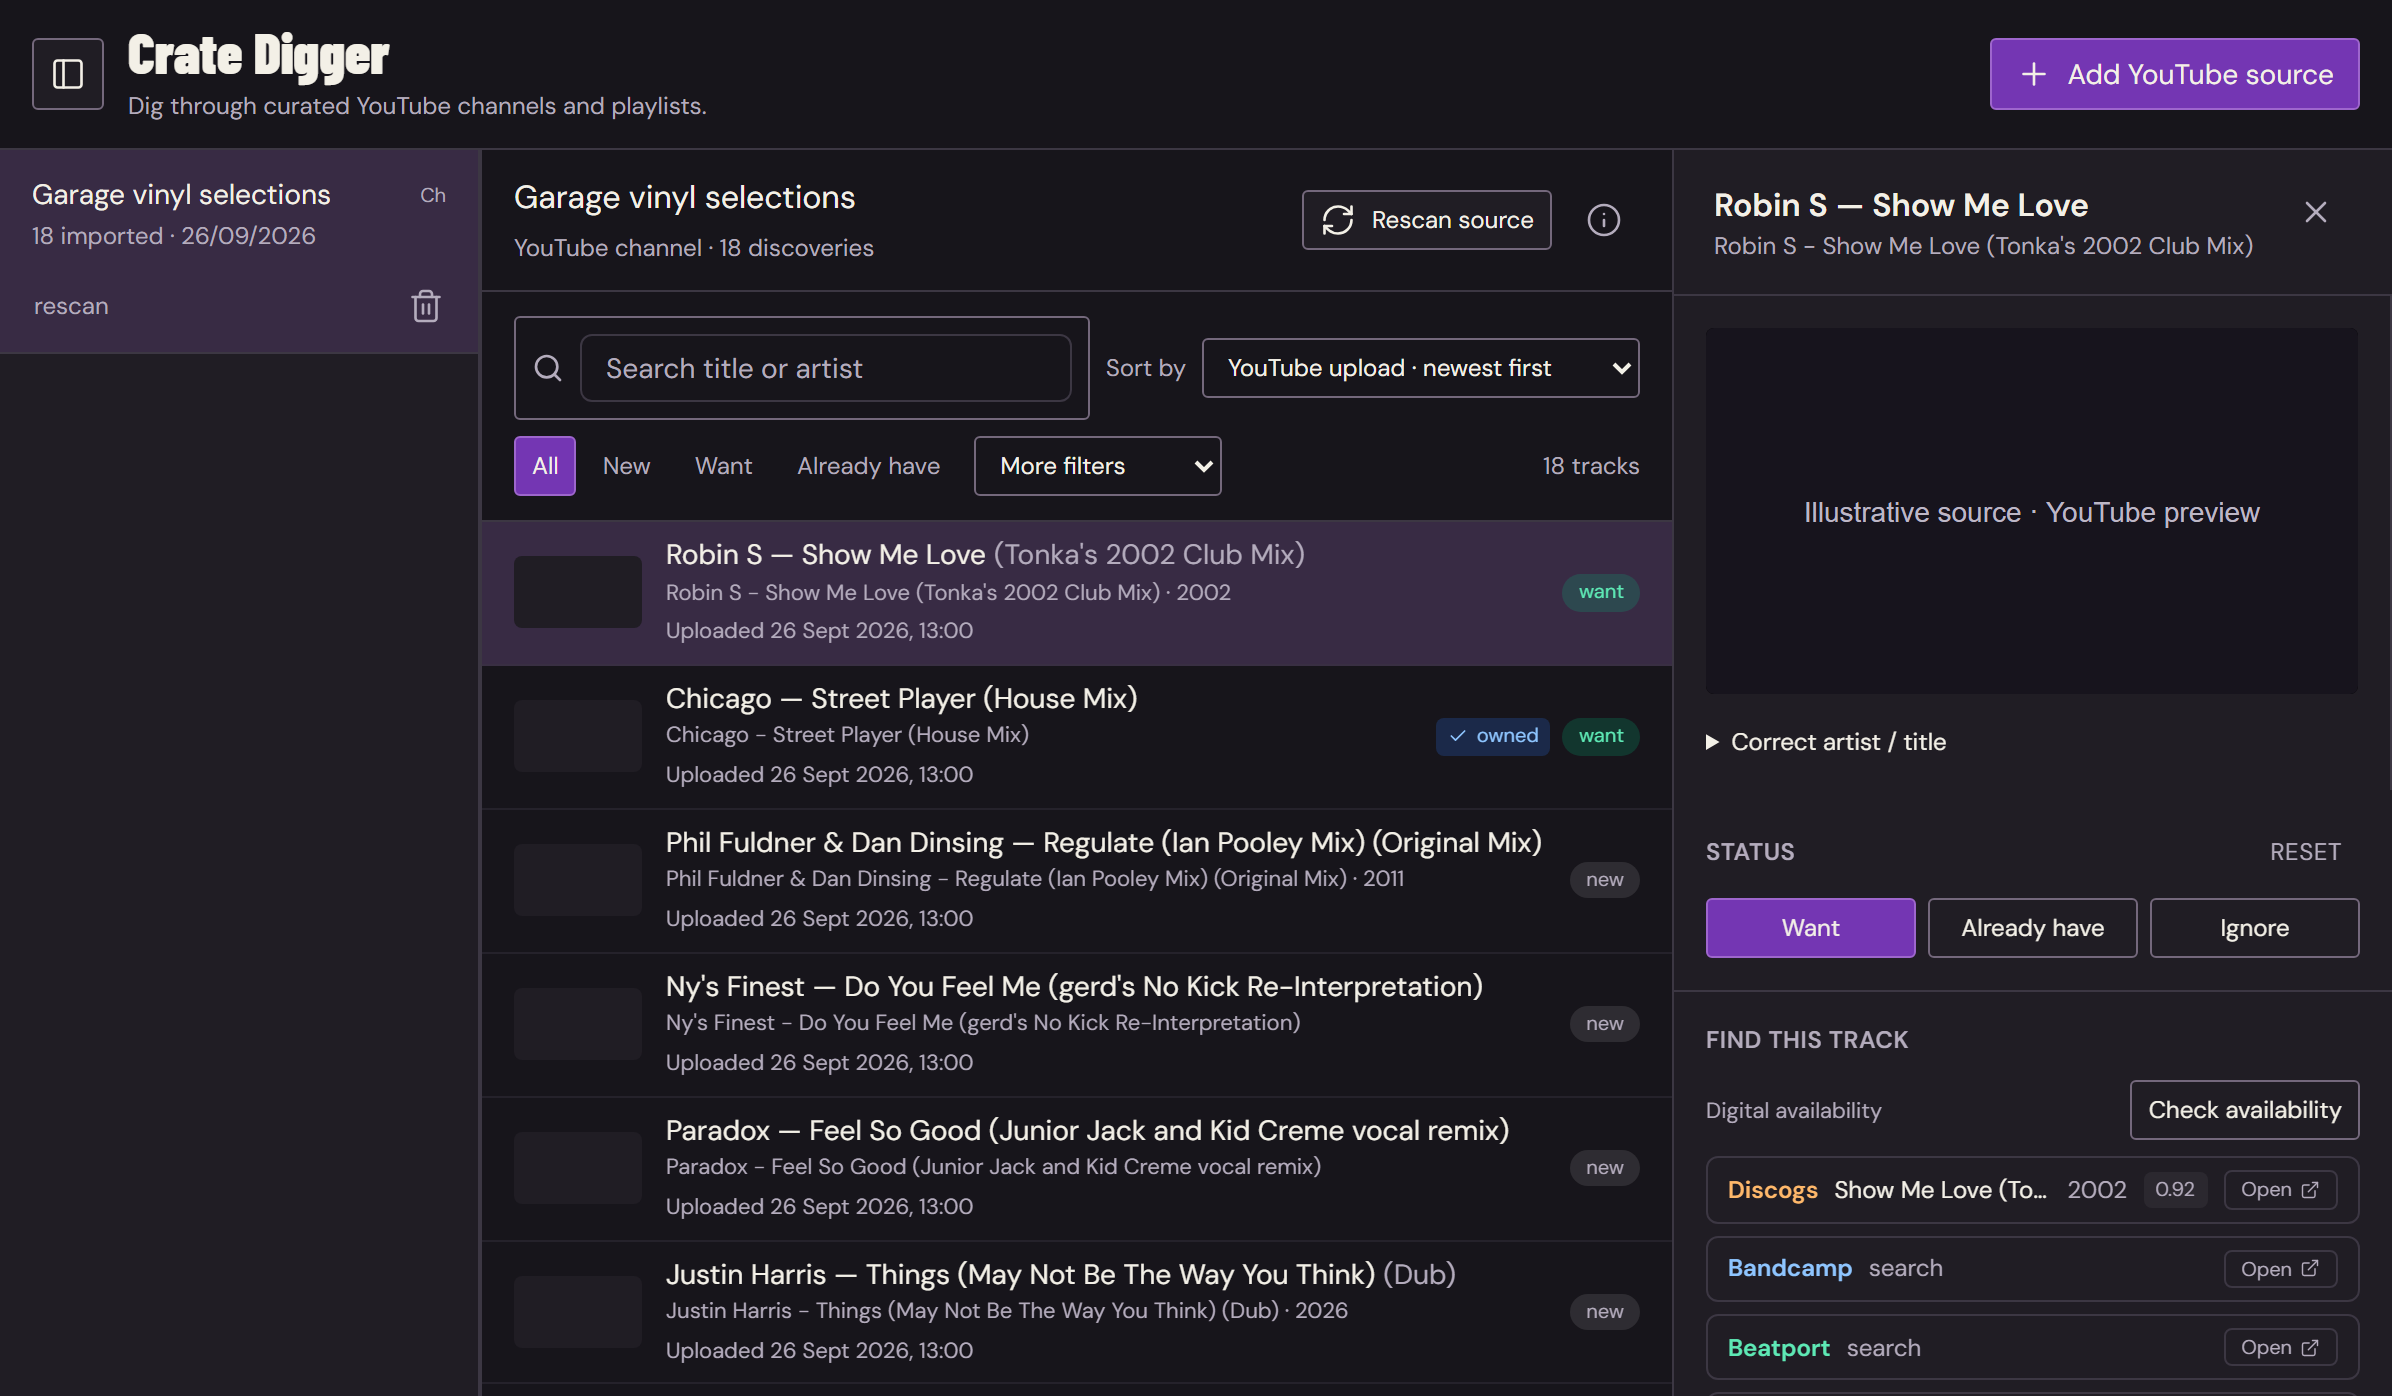Open external link icon on Discogs row
The width and height of the screenshot is (2392, 1396).
coord(2310,1190)
